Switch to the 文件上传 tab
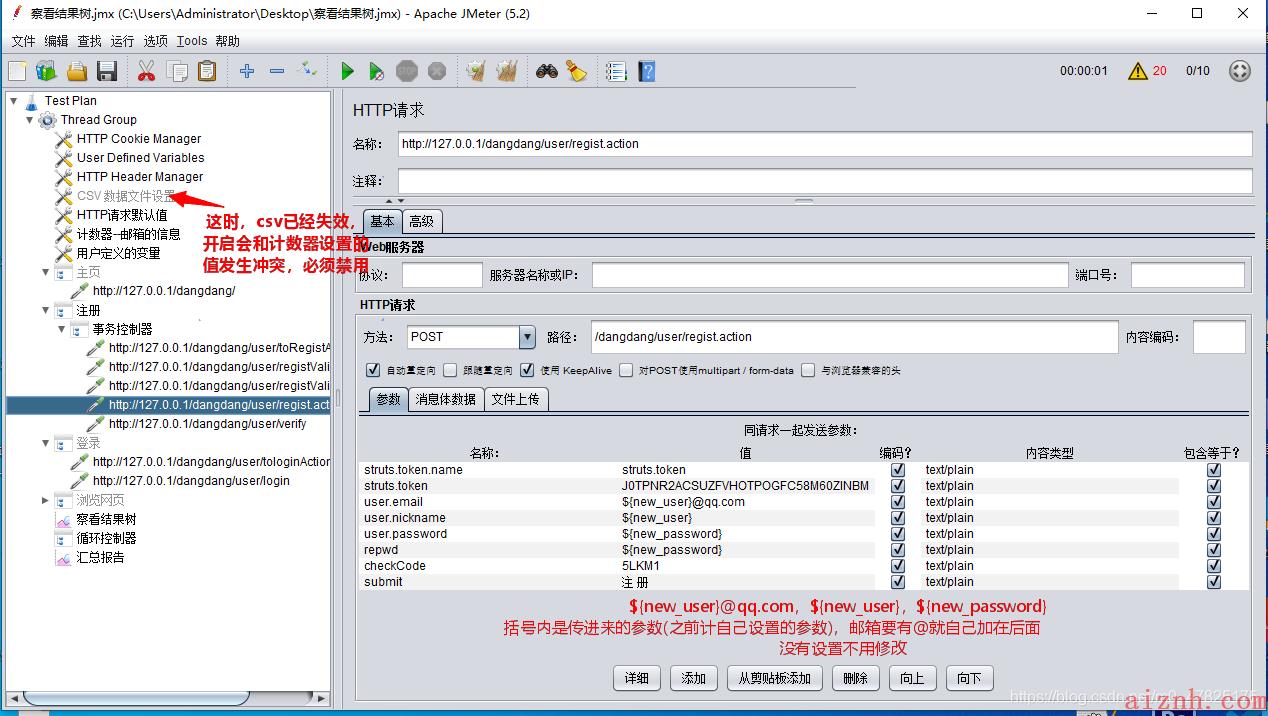This screenshot has width=1268, height=716. pyautogui.click(x=515, y=399)
